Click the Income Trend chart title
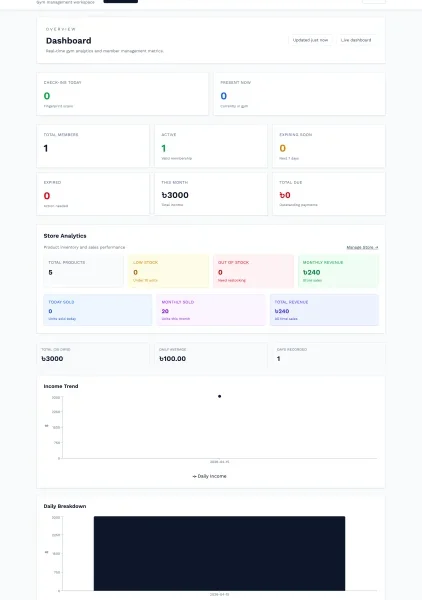This screenshot has width=422, height=600. tap(61, 386)
